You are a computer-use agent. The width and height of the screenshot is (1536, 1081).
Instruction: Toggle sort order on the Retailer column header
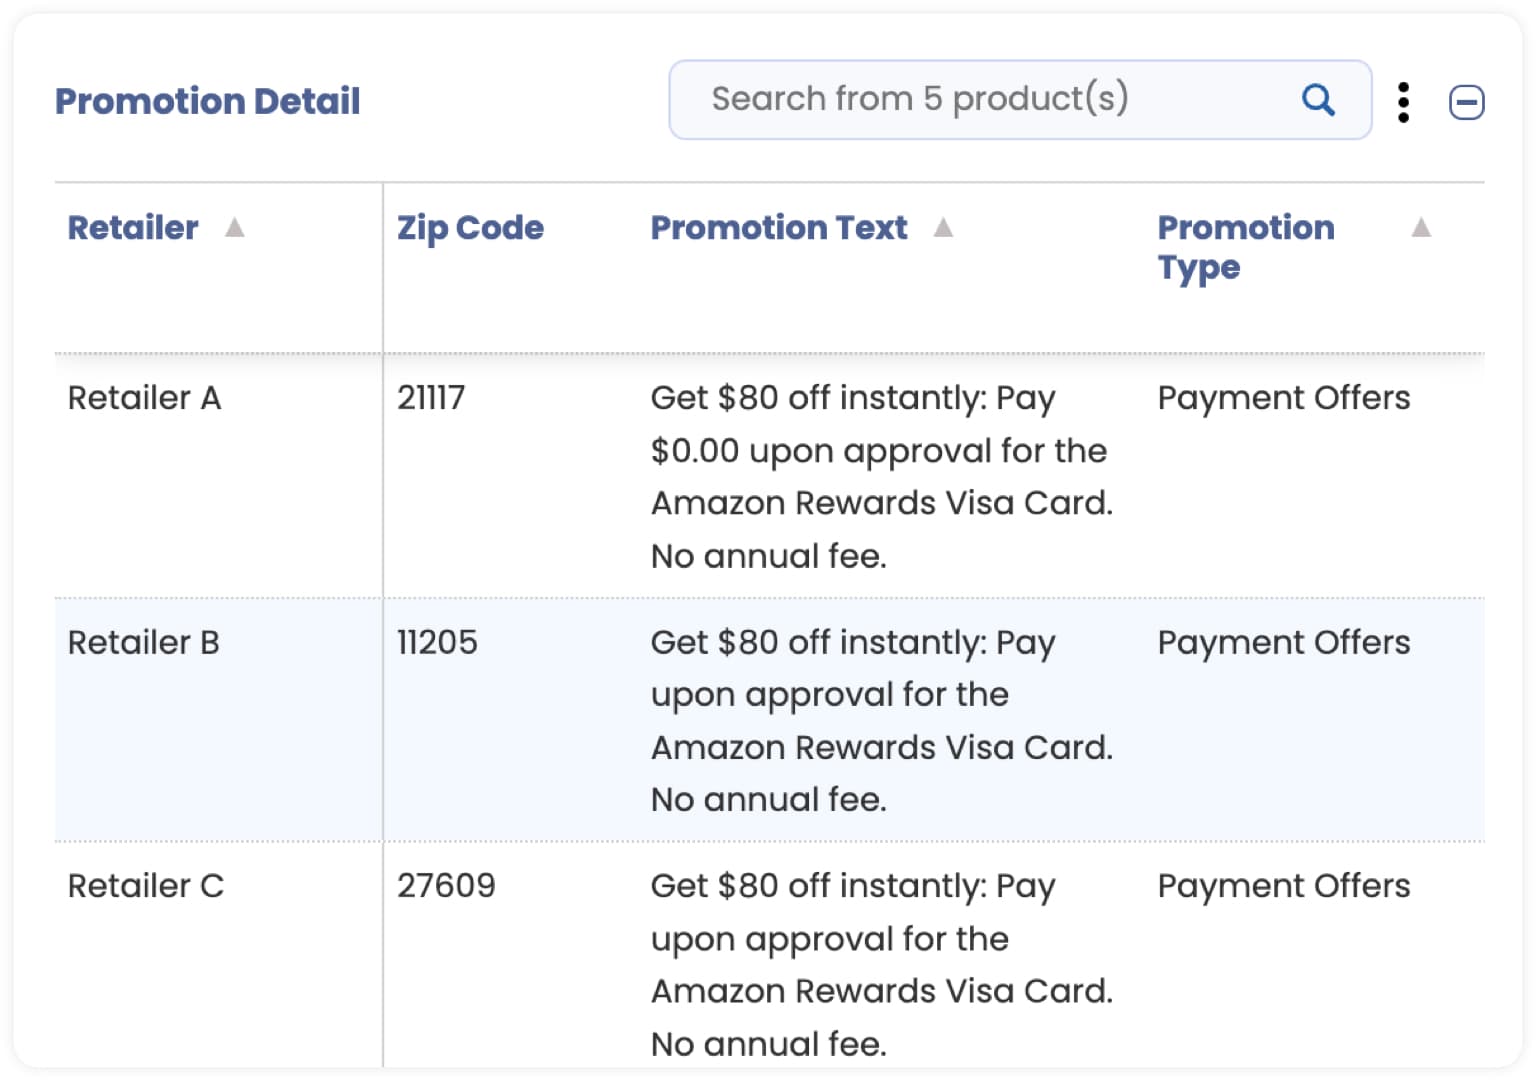(x=131, y=227)
